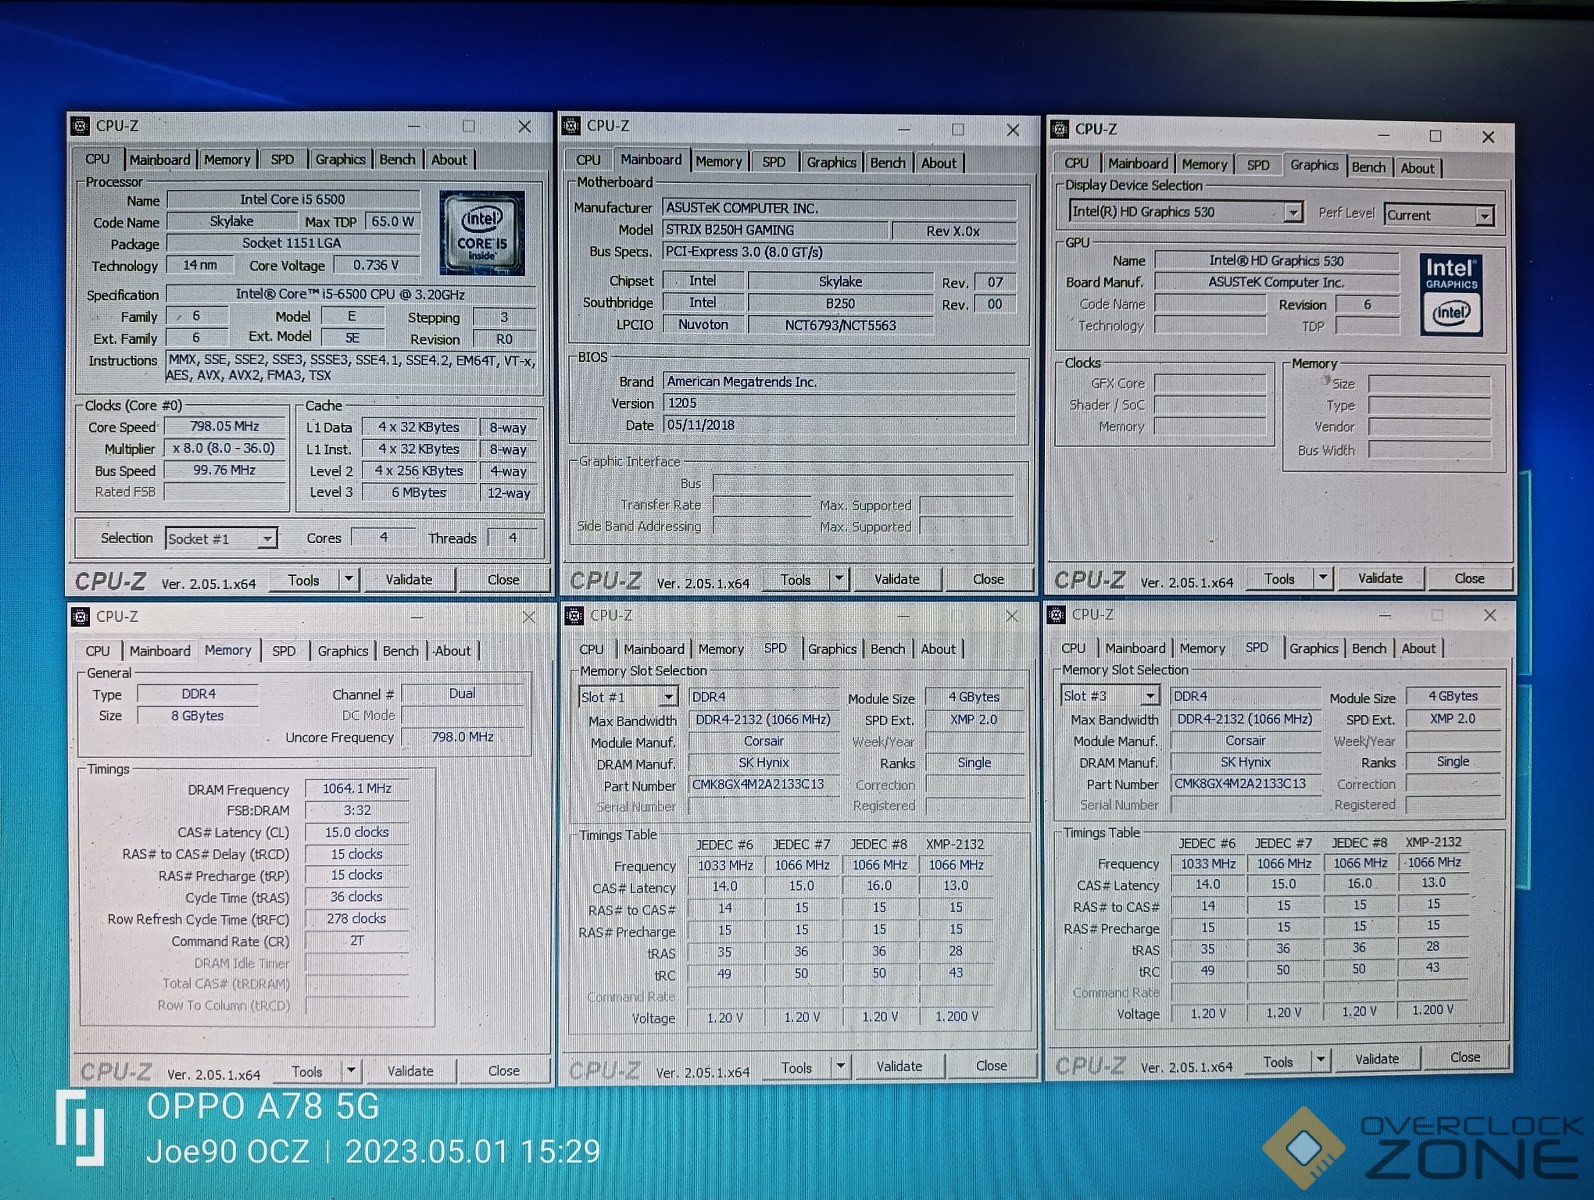
Task: Close the Display Device Selection window with its X
Action: [1488, 137]
